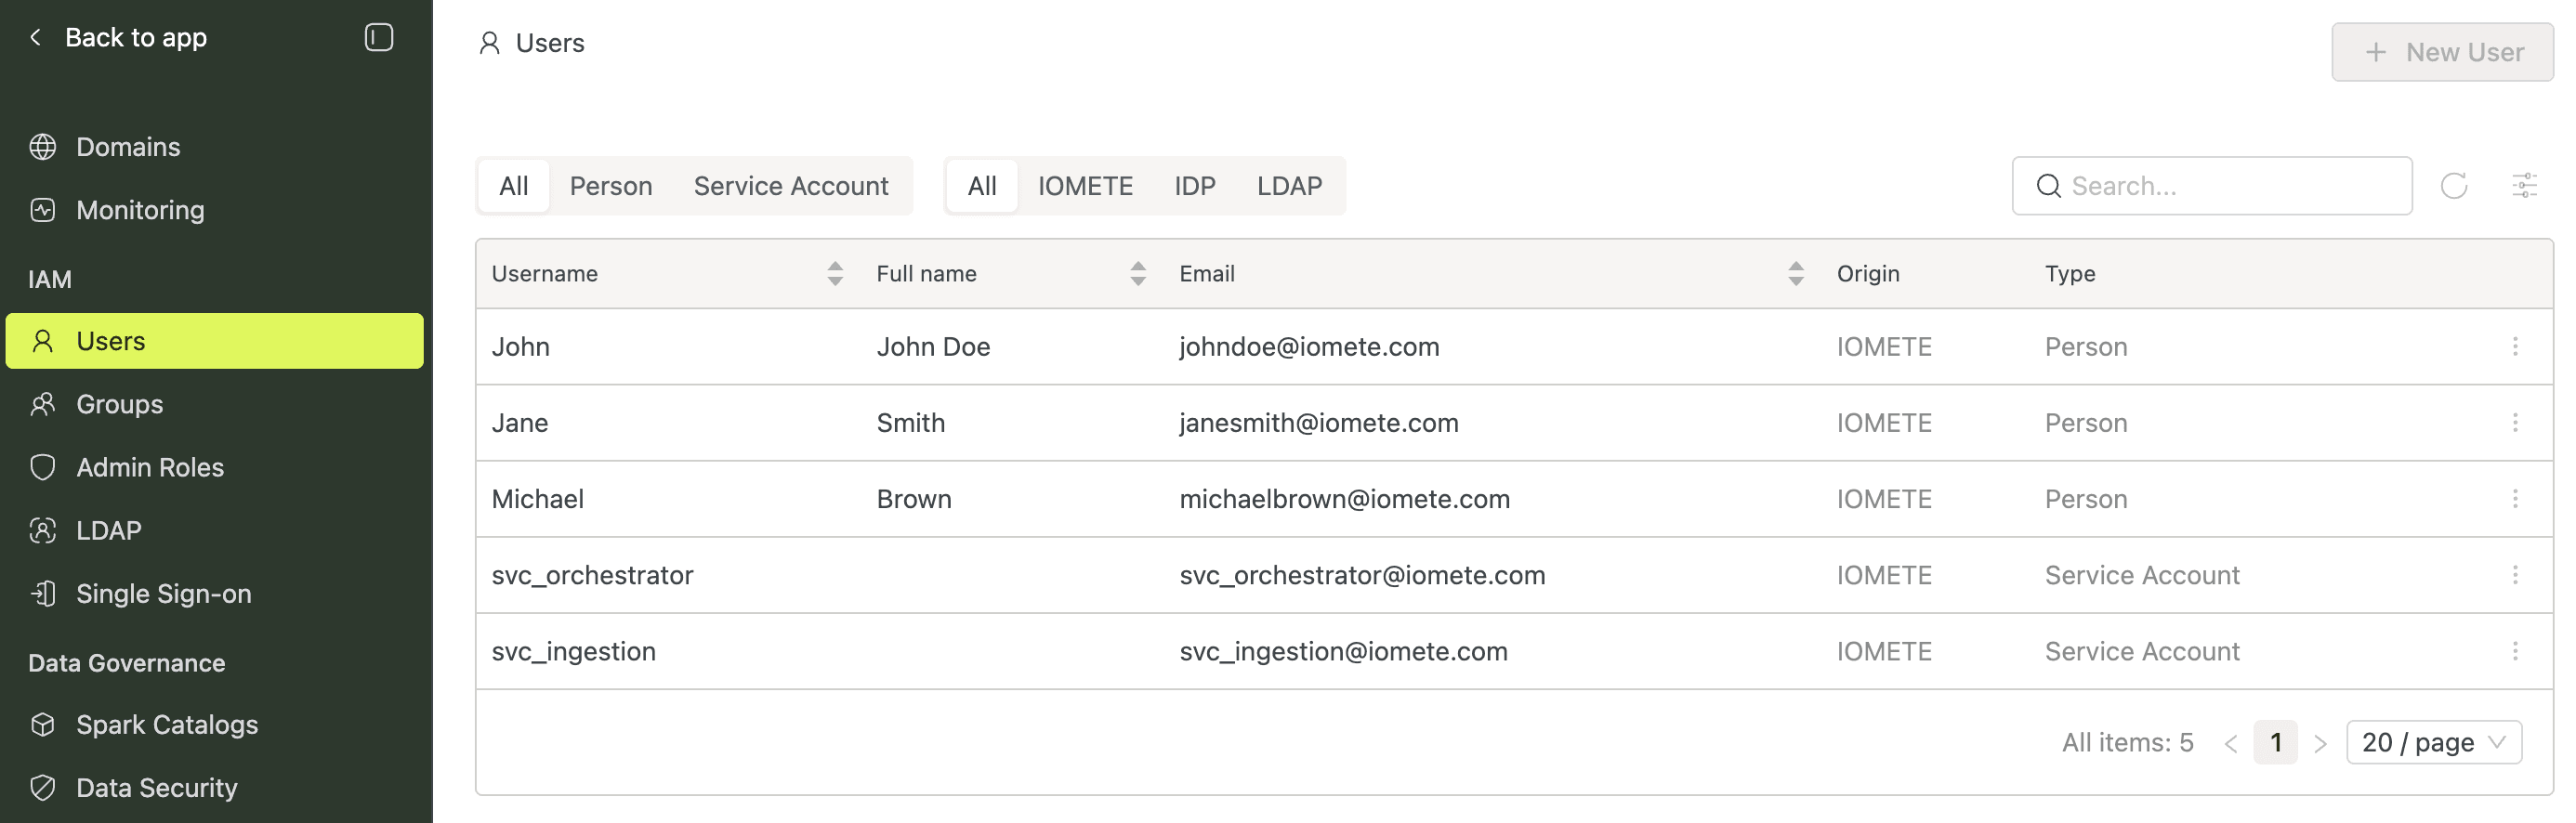Image resolution: width=2576 pixels, height=823 pixels.
Task: Open Groups in the IAM menu
Action: (119, 404)
